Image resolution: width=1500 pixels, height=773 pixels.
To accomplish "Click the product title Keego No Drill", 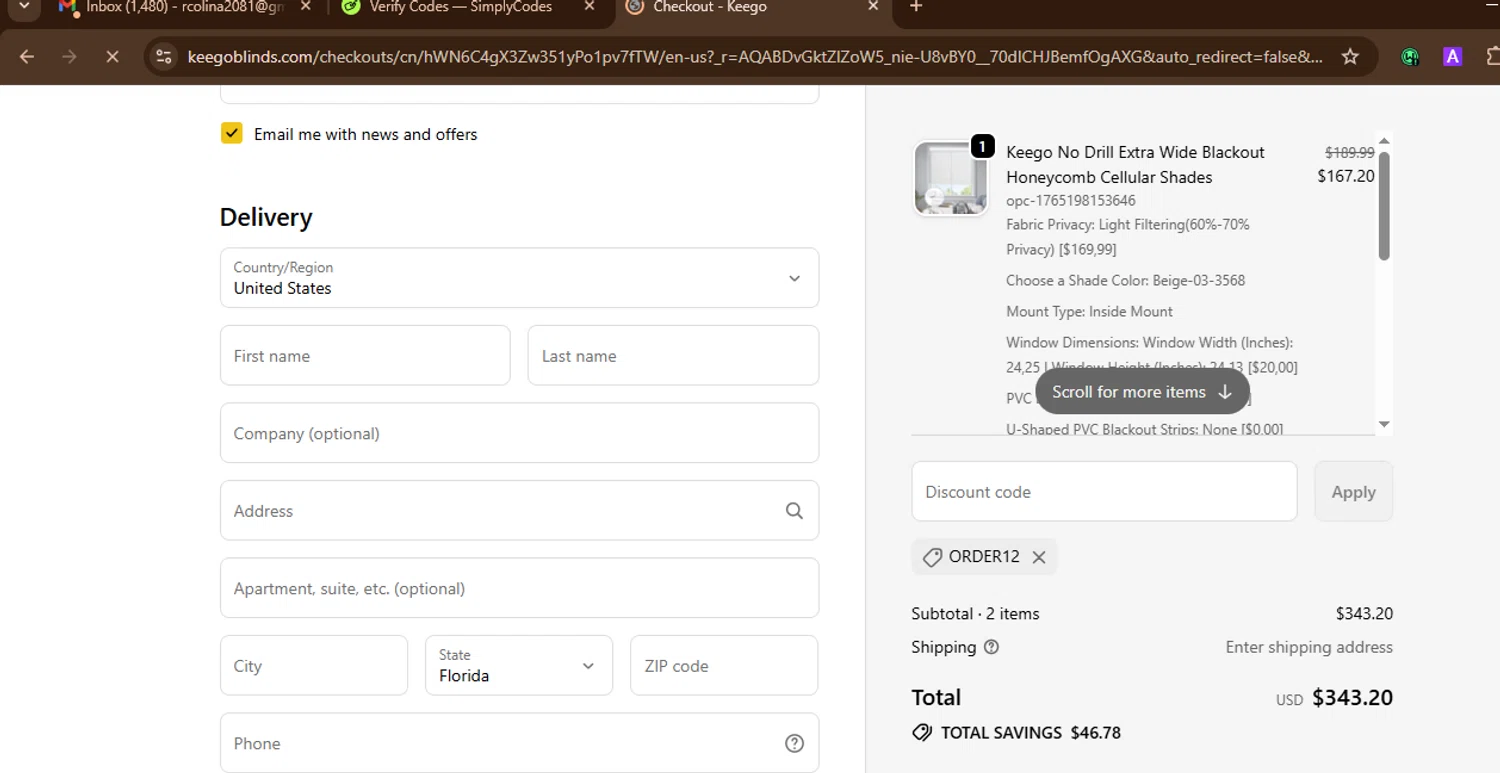I will (1135, 165).
